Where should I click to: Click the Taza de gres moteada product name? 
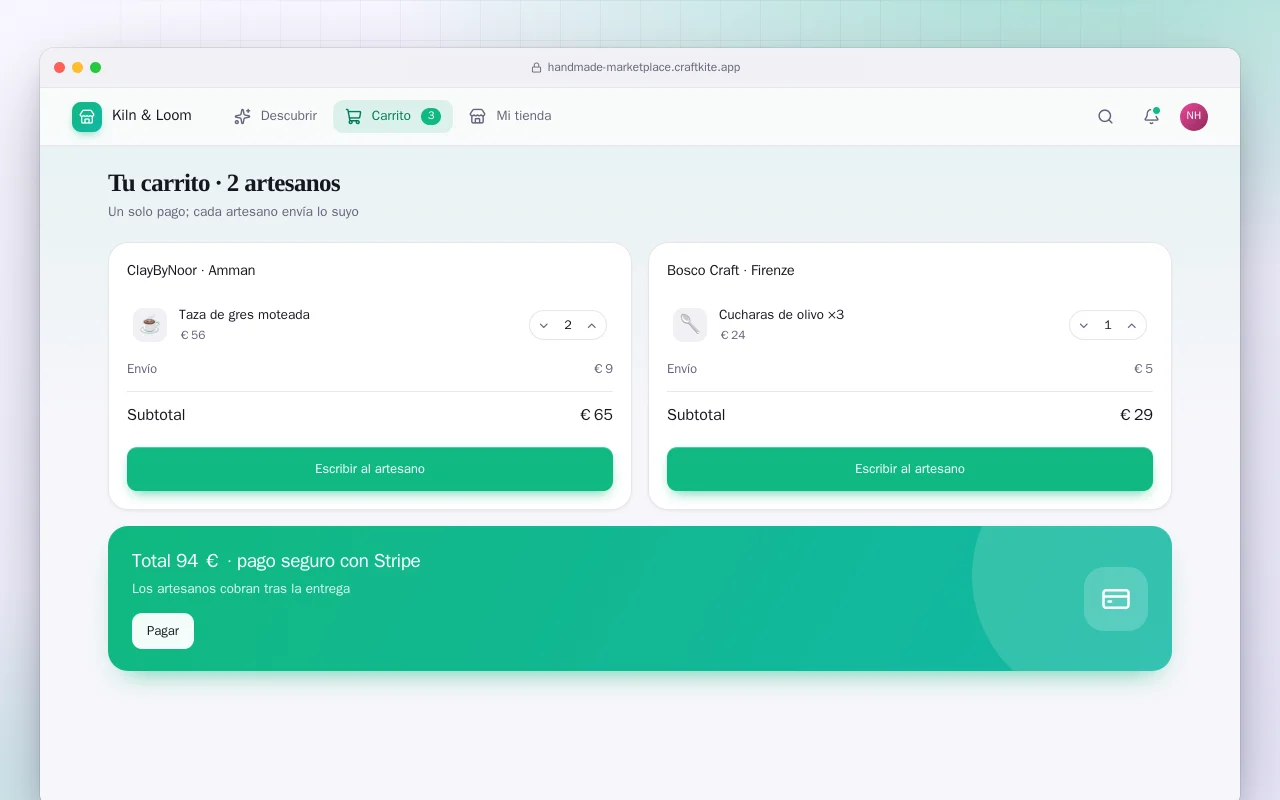244,314
